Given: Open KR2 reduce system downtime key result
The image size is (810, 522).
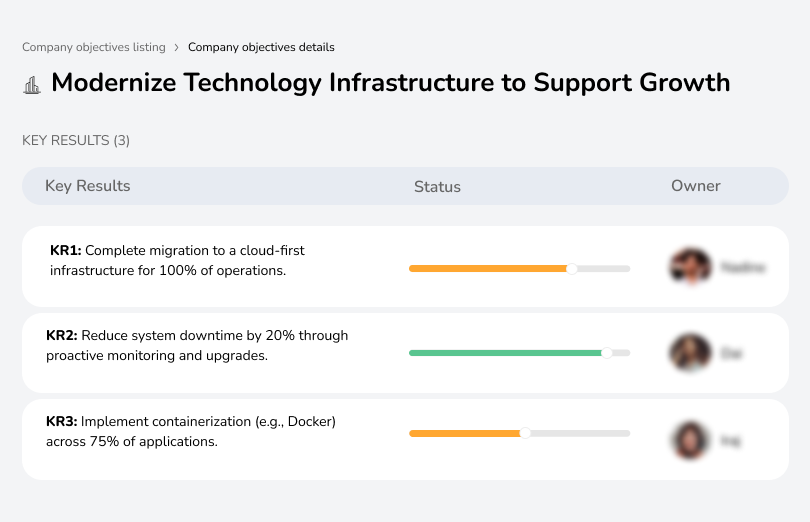Looking at the screenshot, I should click(x=197, y=345).
